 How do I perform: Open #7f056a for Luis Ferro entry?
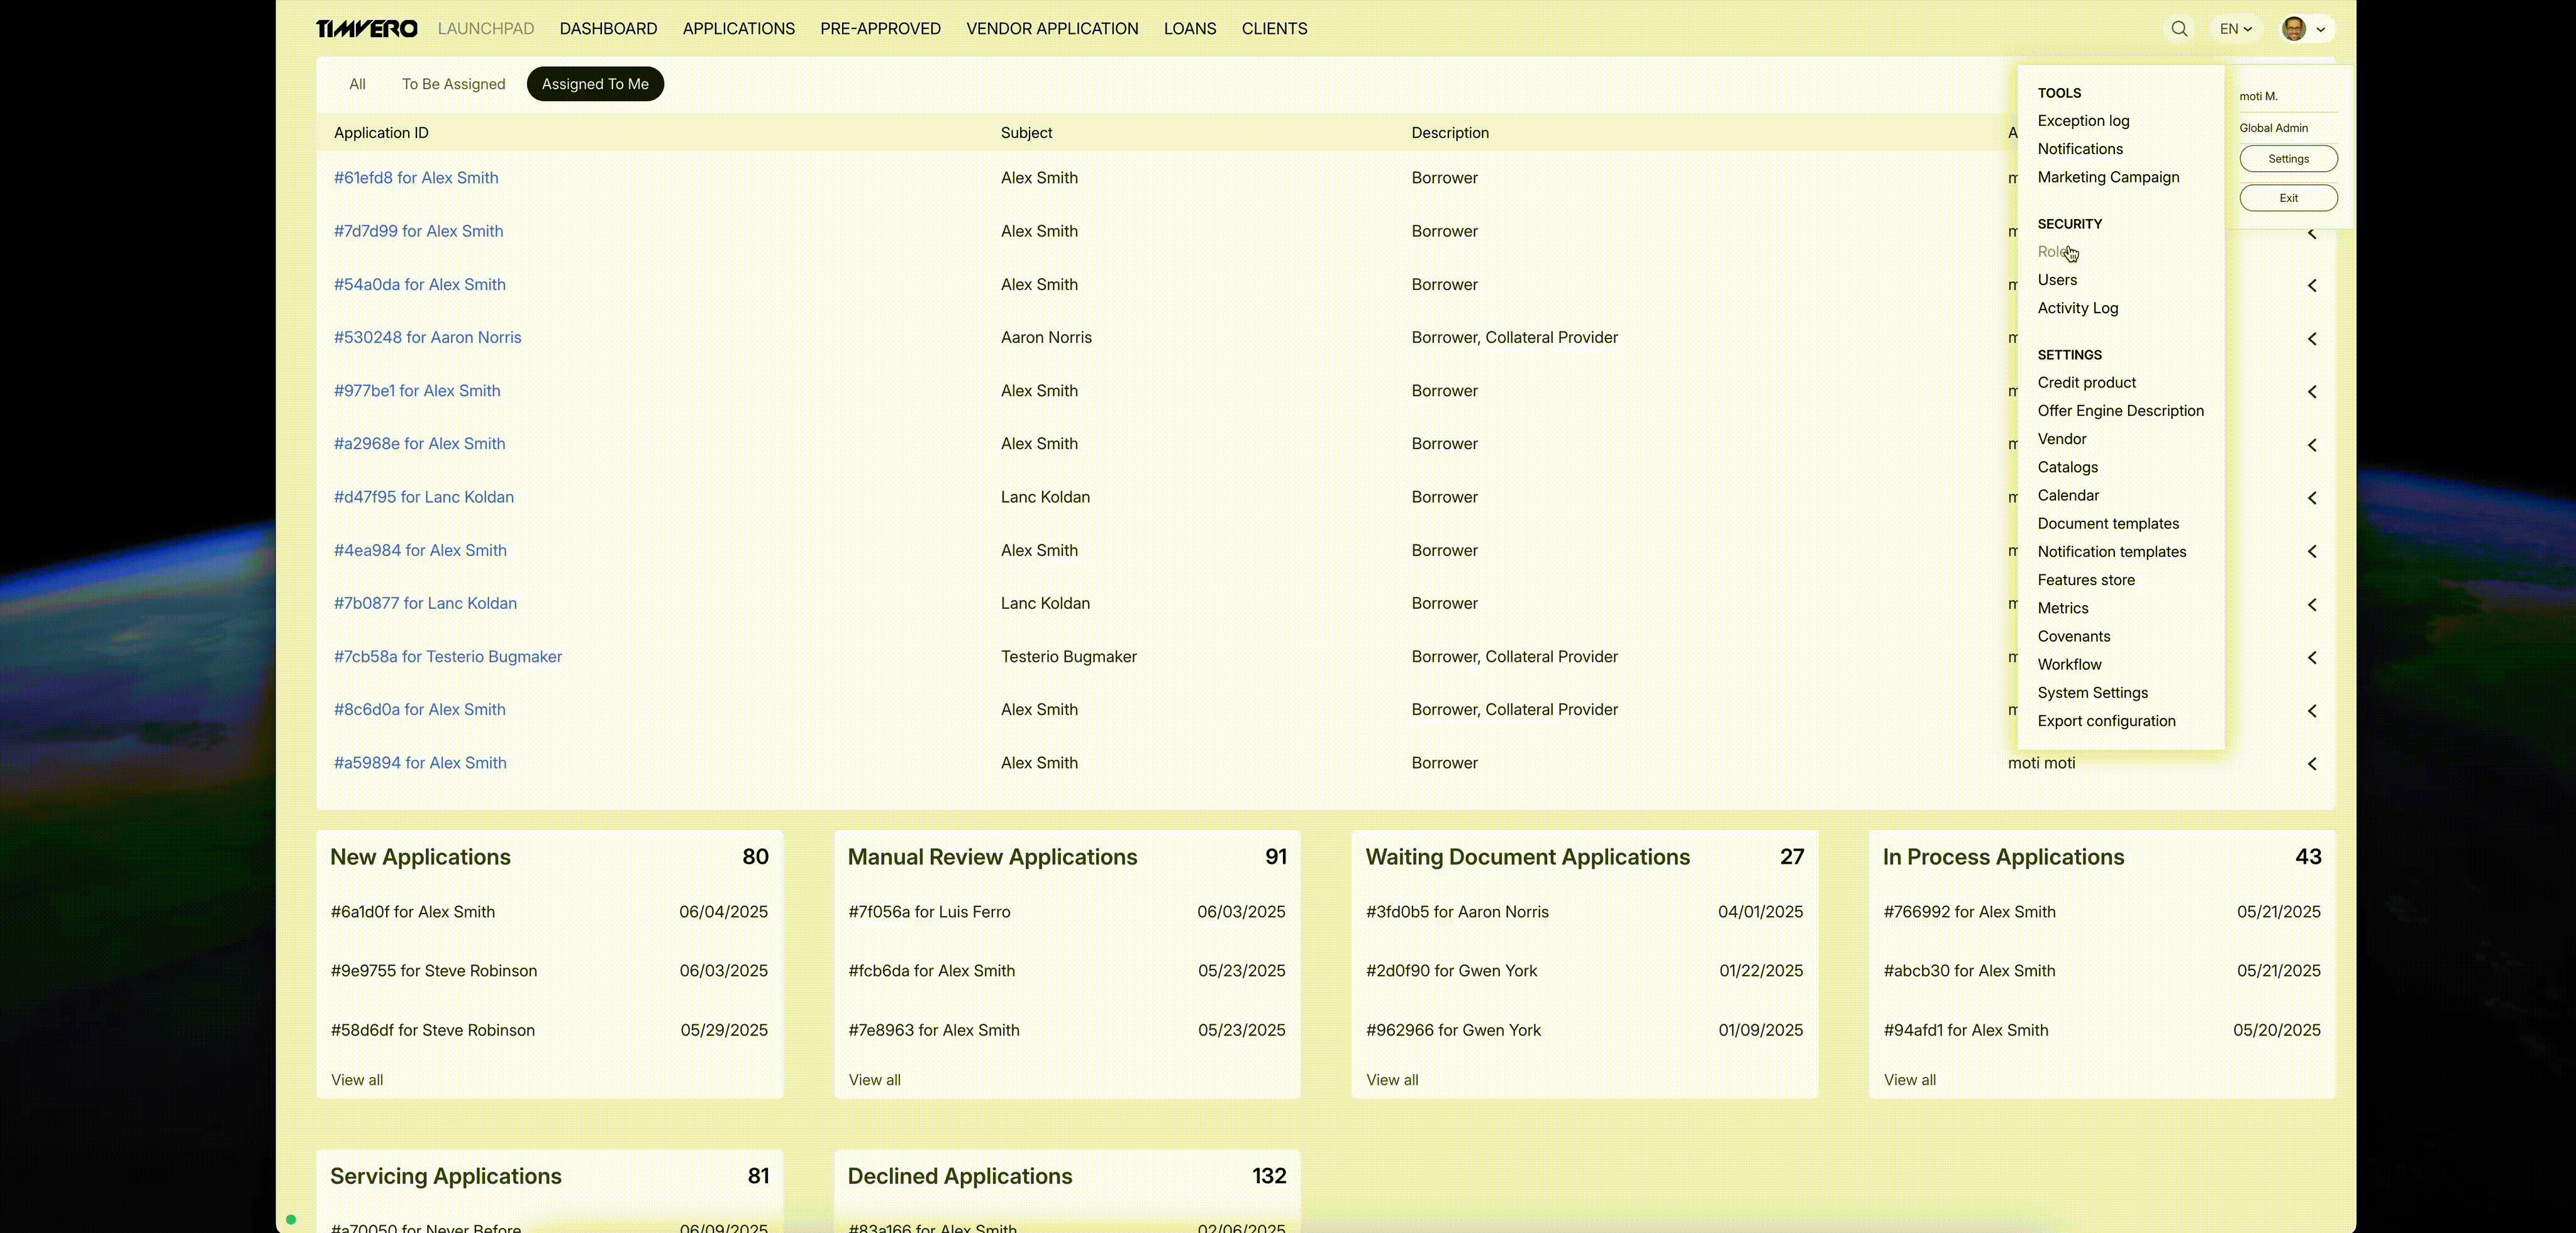click(929, 912)
